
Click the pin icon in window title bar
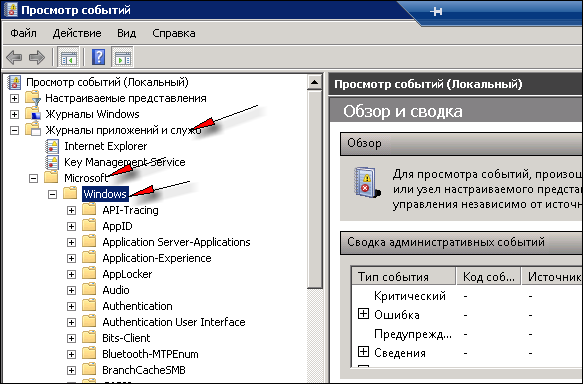tap(436, 12)
